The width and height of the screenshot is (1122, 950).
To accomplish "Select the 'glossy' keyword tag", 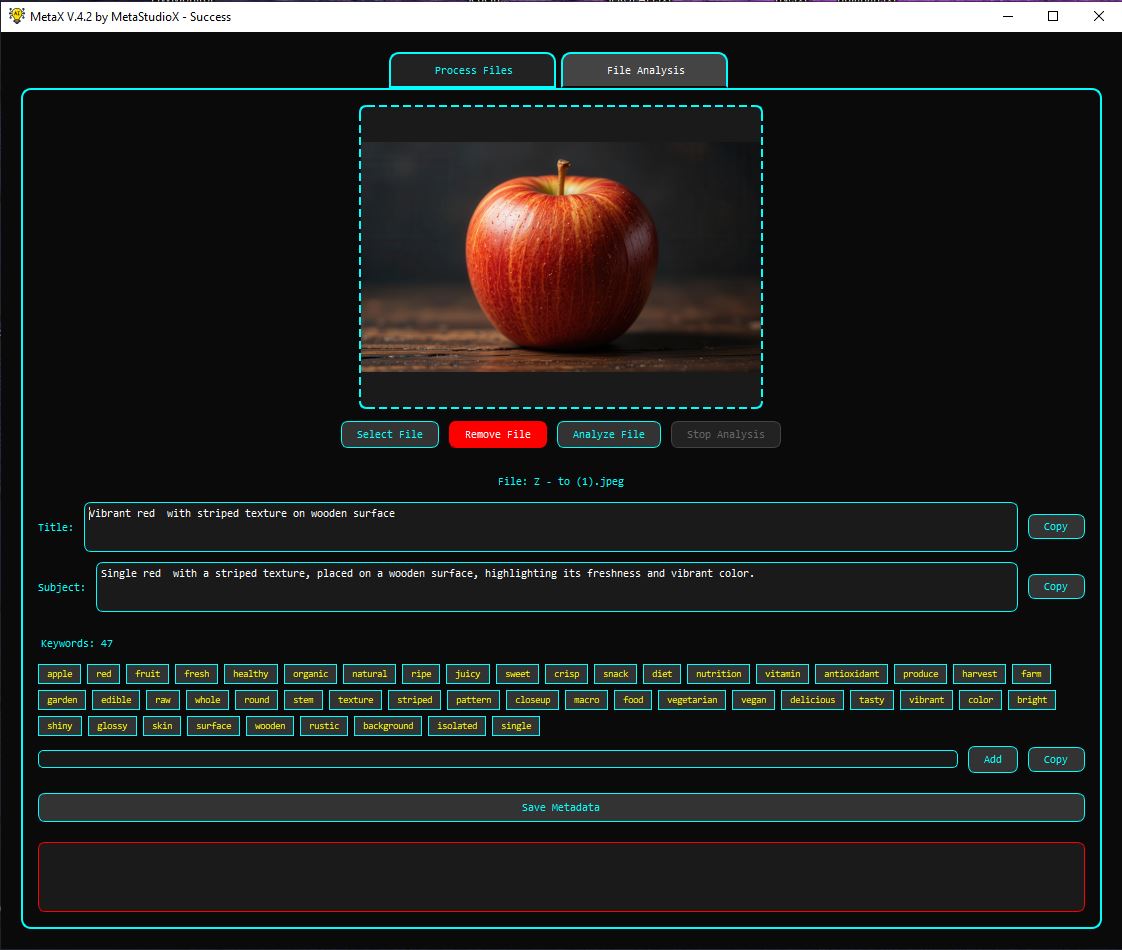I will click(112, 725).
